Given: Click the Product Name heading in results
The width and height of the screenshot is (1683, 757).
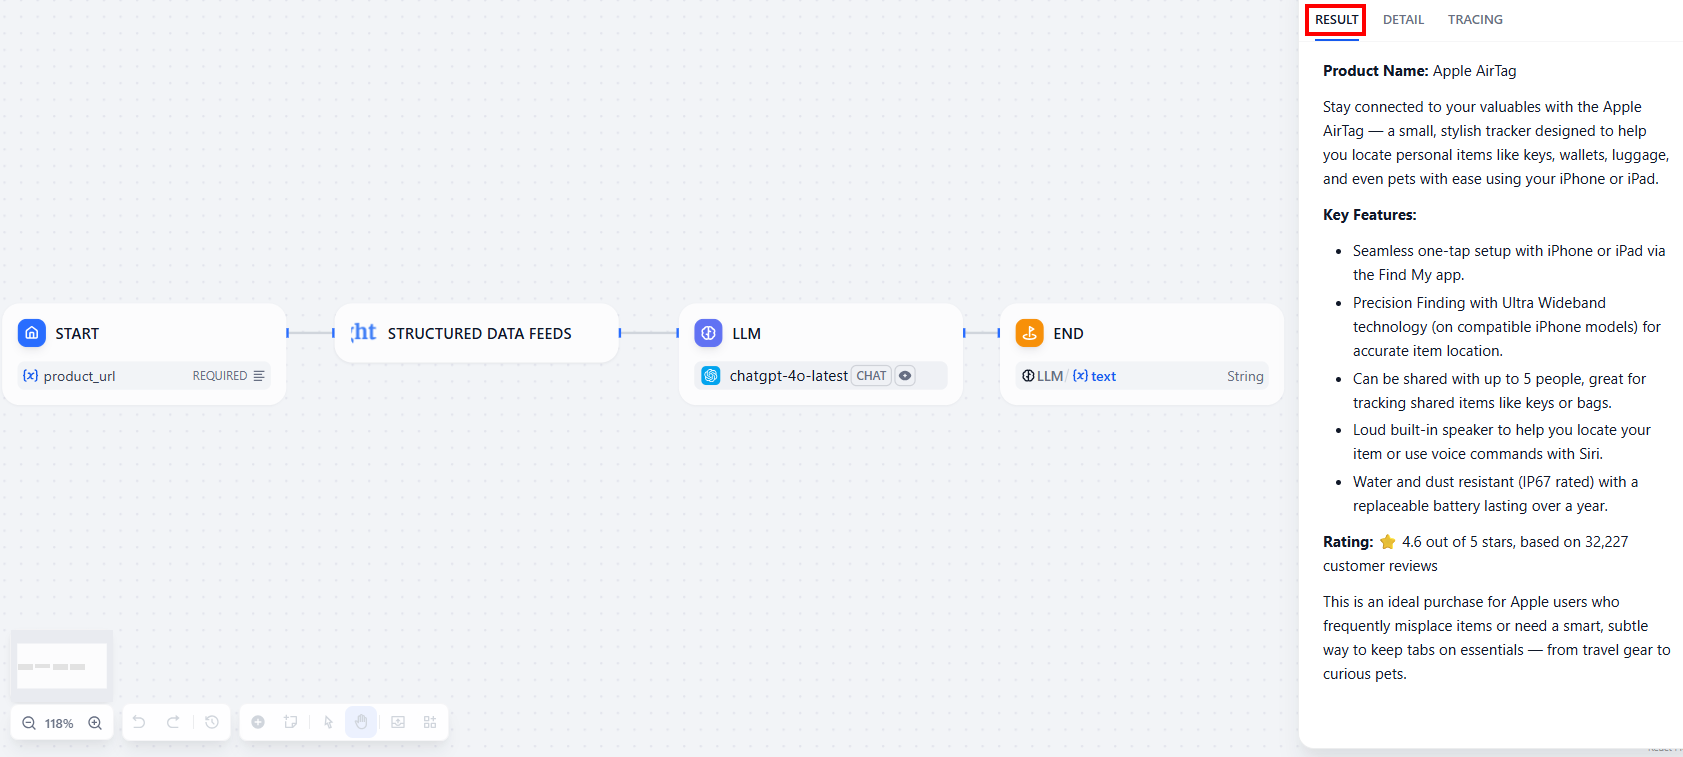Looking at the screenshot, I should click(x=1375, y=71).
